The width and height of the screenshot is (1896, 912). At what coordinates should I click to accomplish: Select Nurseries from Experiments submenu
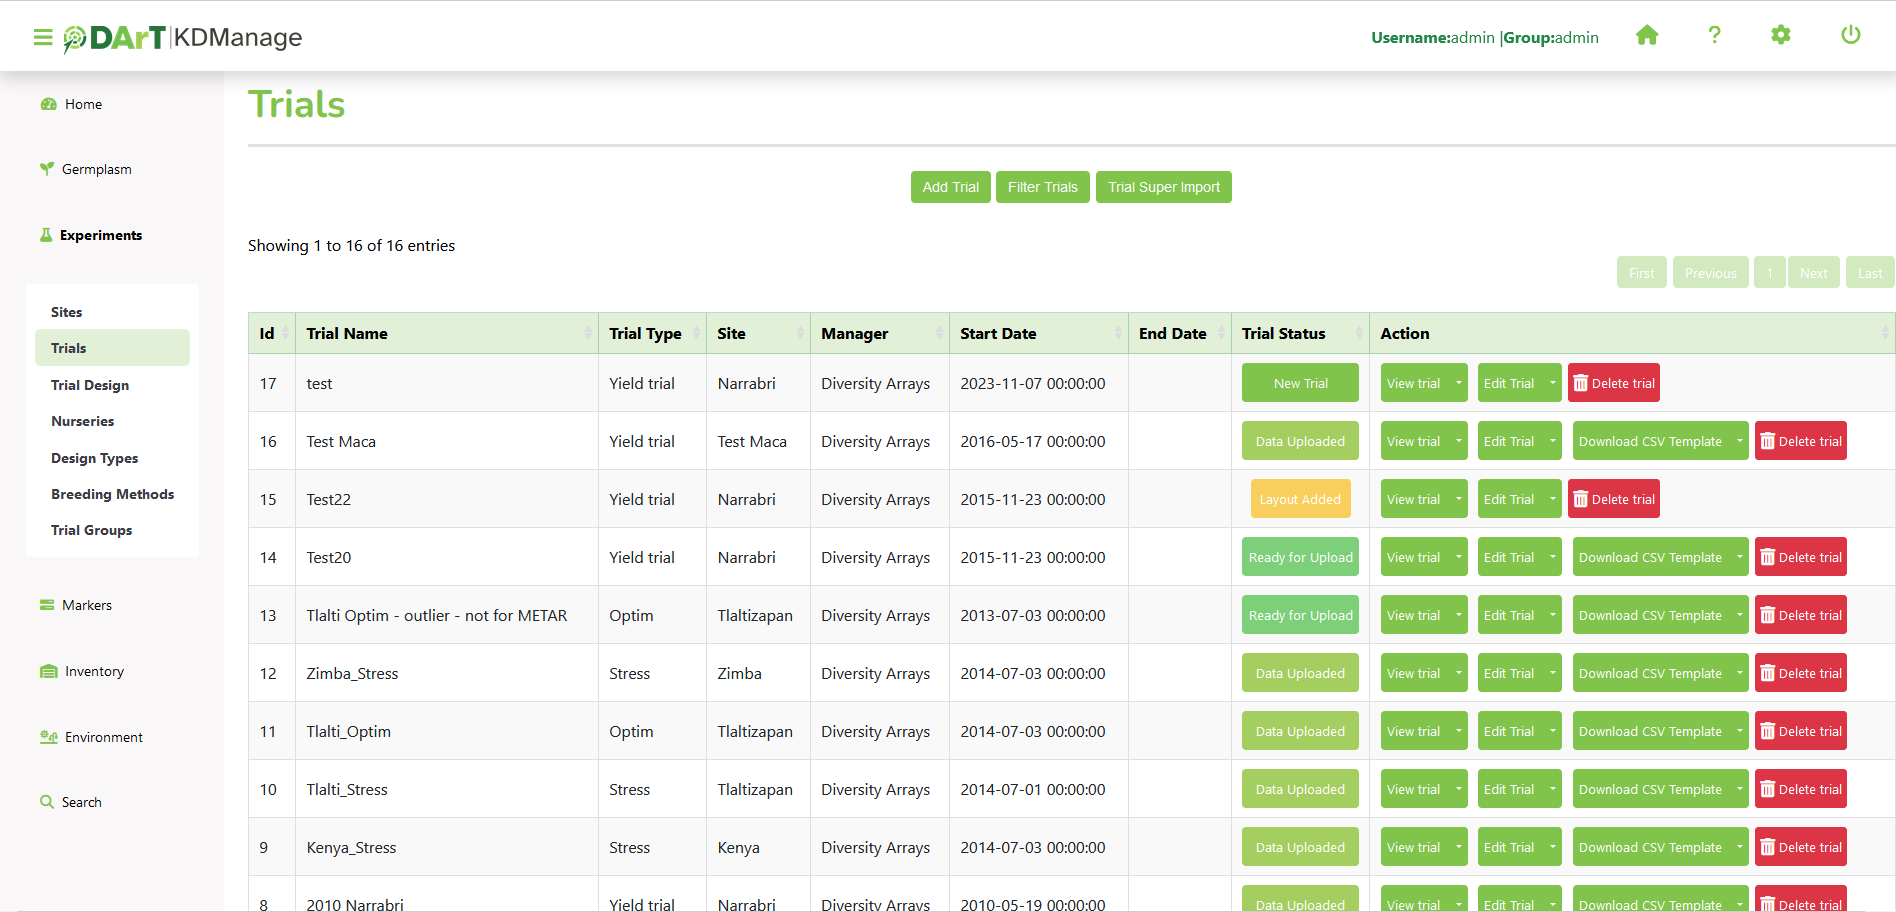click(x=82, y=421)
